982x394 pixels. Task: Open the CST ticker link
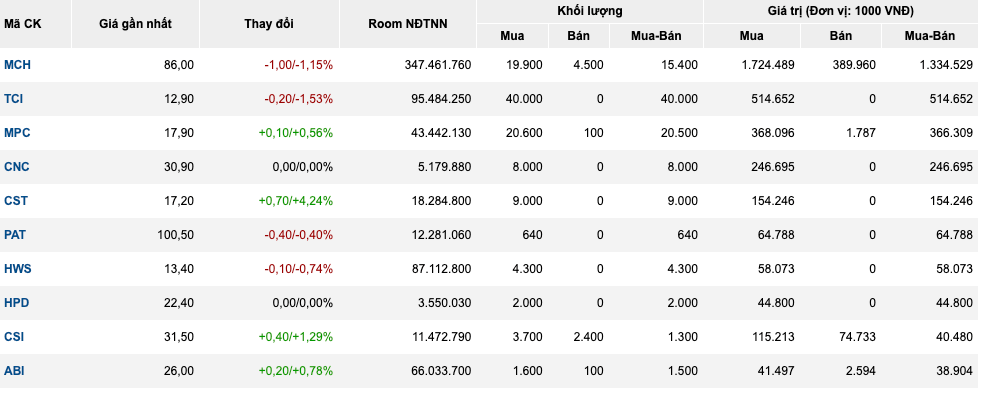pos(16,200)
